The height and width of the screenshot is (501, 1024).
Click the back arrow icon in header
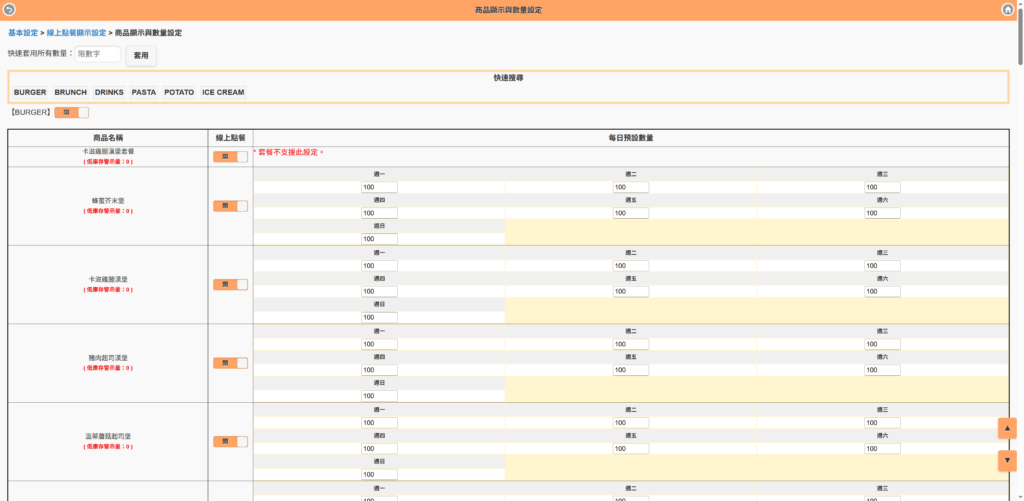point(10,9)
